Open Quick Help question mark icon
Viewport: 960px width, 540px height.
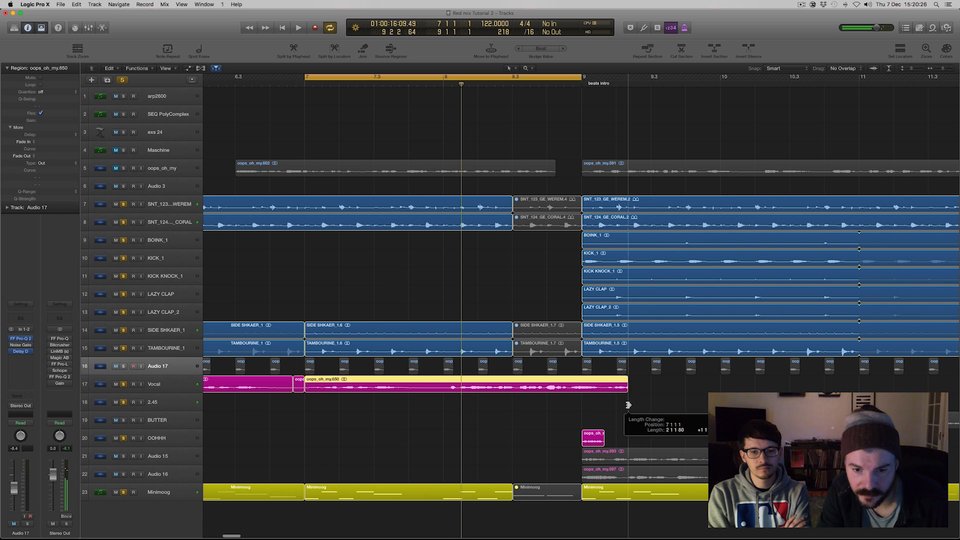[58, 28]
